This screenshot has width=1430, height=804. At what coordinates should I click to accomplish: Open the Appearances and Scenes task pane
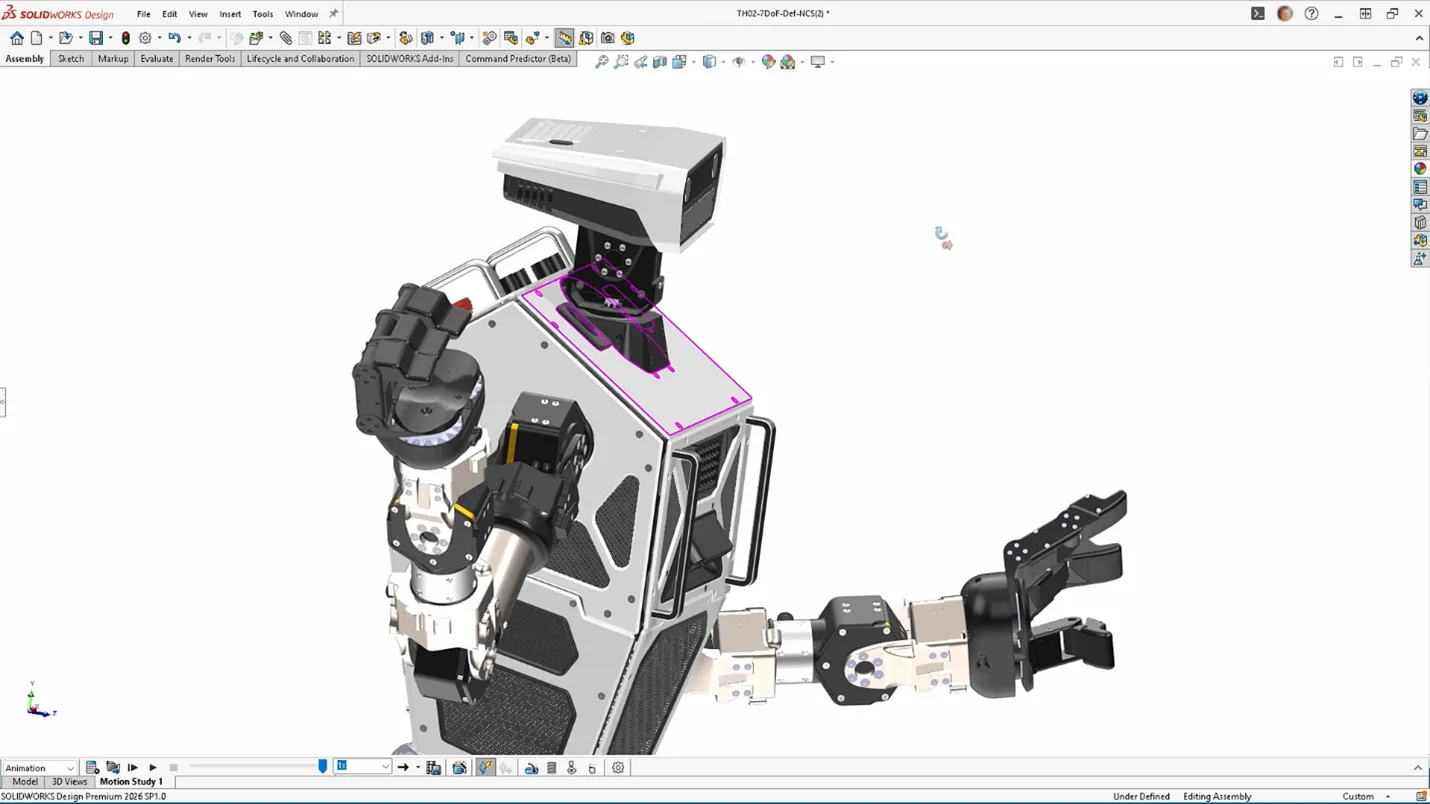pos(1419,168)
